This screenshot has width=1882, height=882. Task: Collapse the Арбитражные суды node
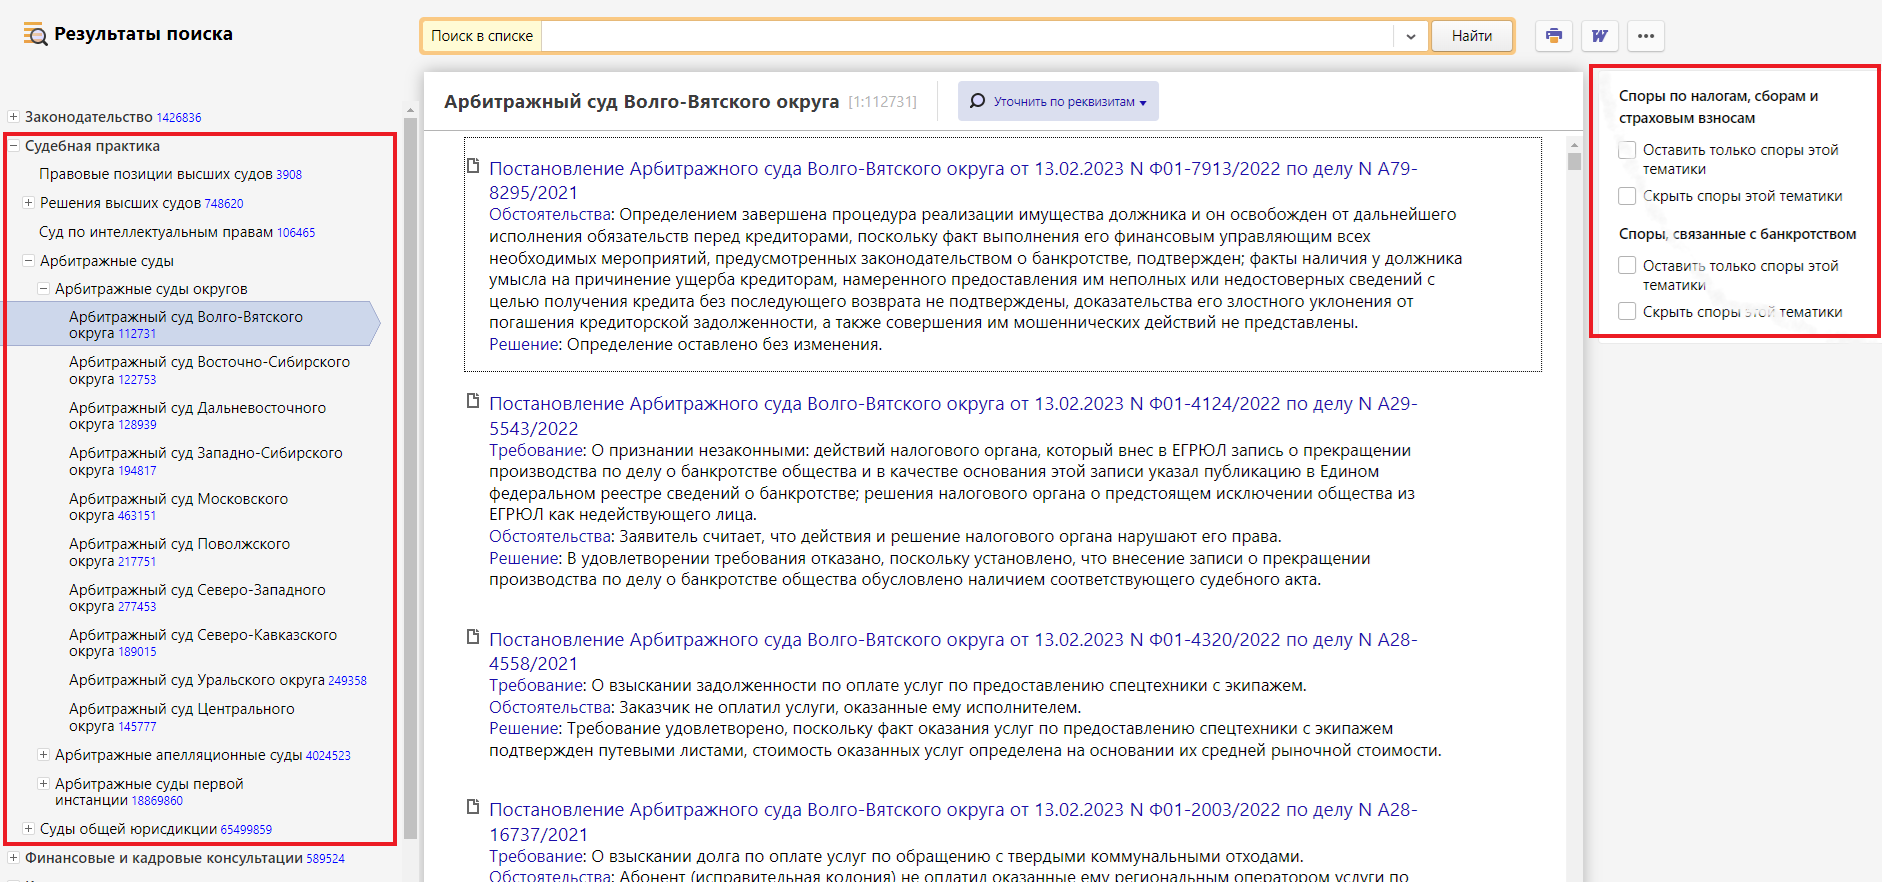click(x=28, y=261)
